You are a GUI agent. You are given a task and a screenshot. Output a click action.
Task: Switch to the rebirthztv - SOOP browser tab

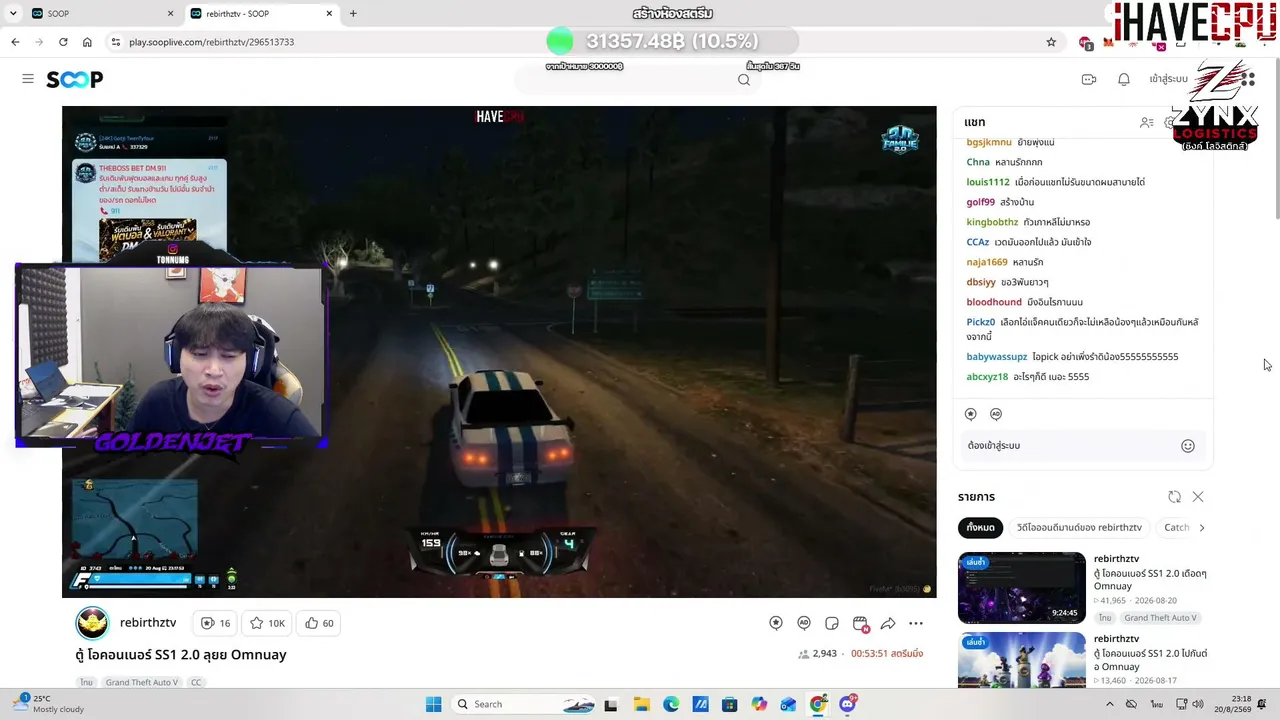click(x=260, y=14)
